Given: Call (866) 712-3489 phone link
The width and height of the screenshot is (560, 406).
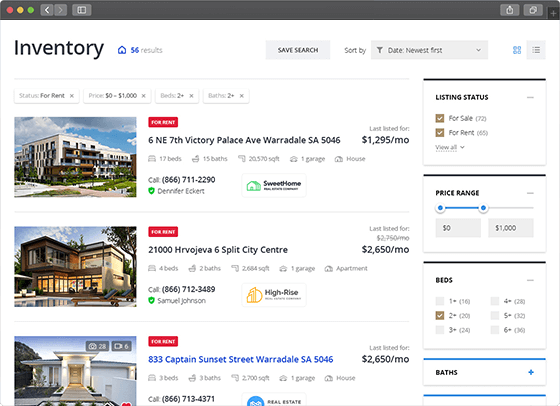Looking at the screenshot, I should pyautogui.click(x=188, y=289).
